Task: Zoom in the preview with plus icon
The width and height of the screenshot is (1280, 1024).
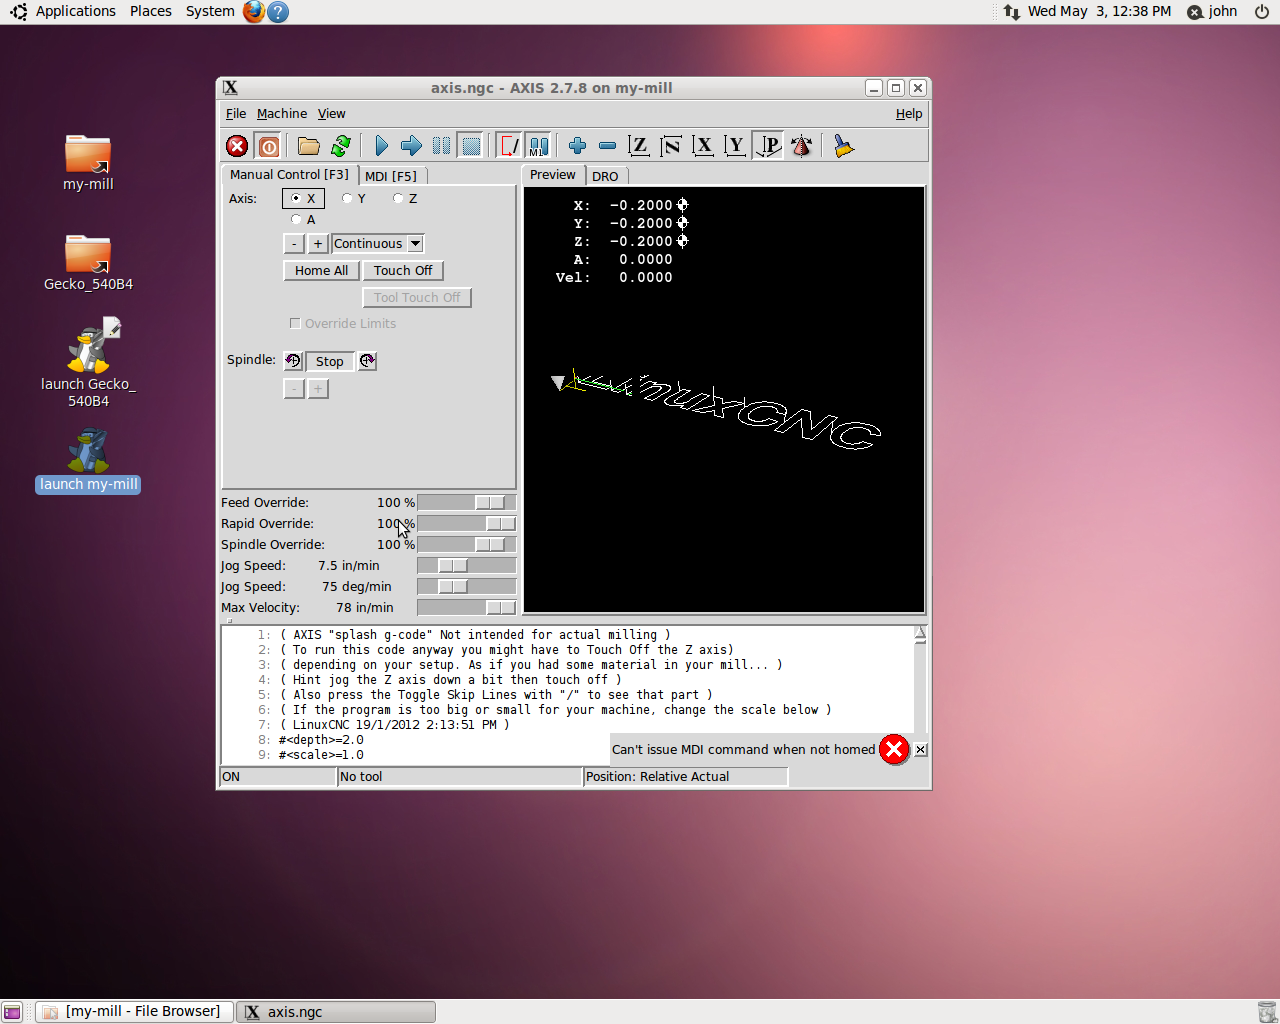Action: (x=577, y=146)
